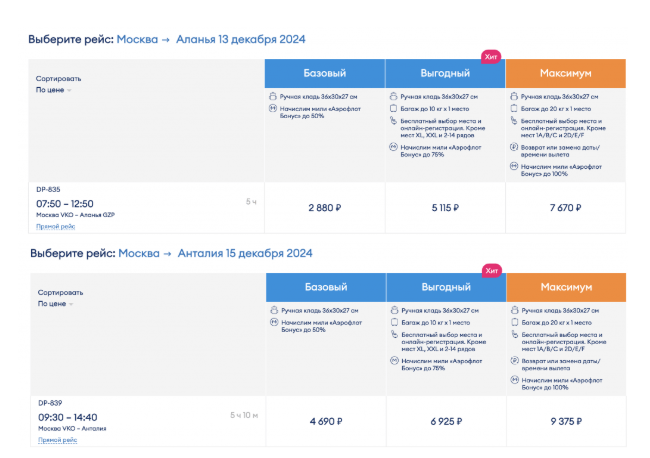Click hand luggage icon under first Базовый tariff

(272, 96)
